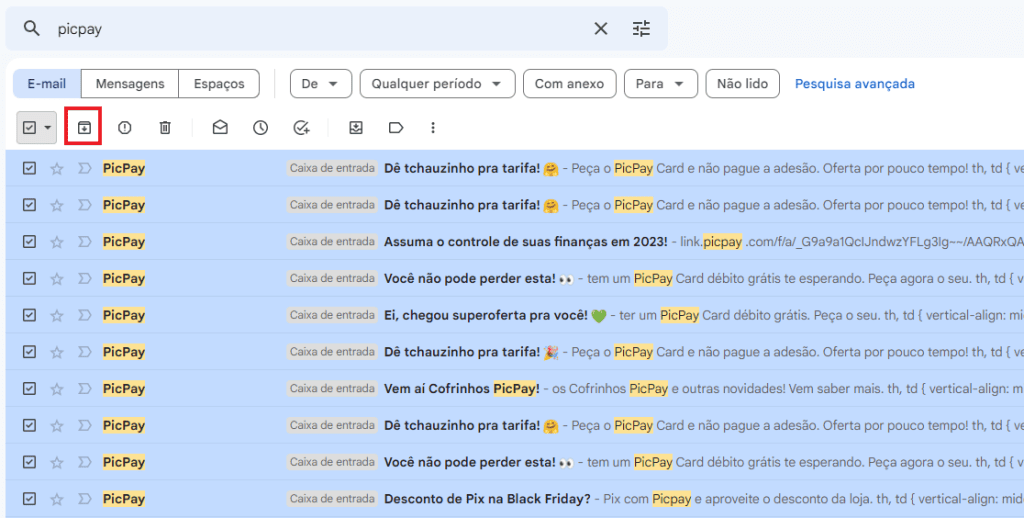Click 'Caixa de entrada' label on 'Ei, chegou superoferta' row
1024x518 pixels.
point(332,315)
